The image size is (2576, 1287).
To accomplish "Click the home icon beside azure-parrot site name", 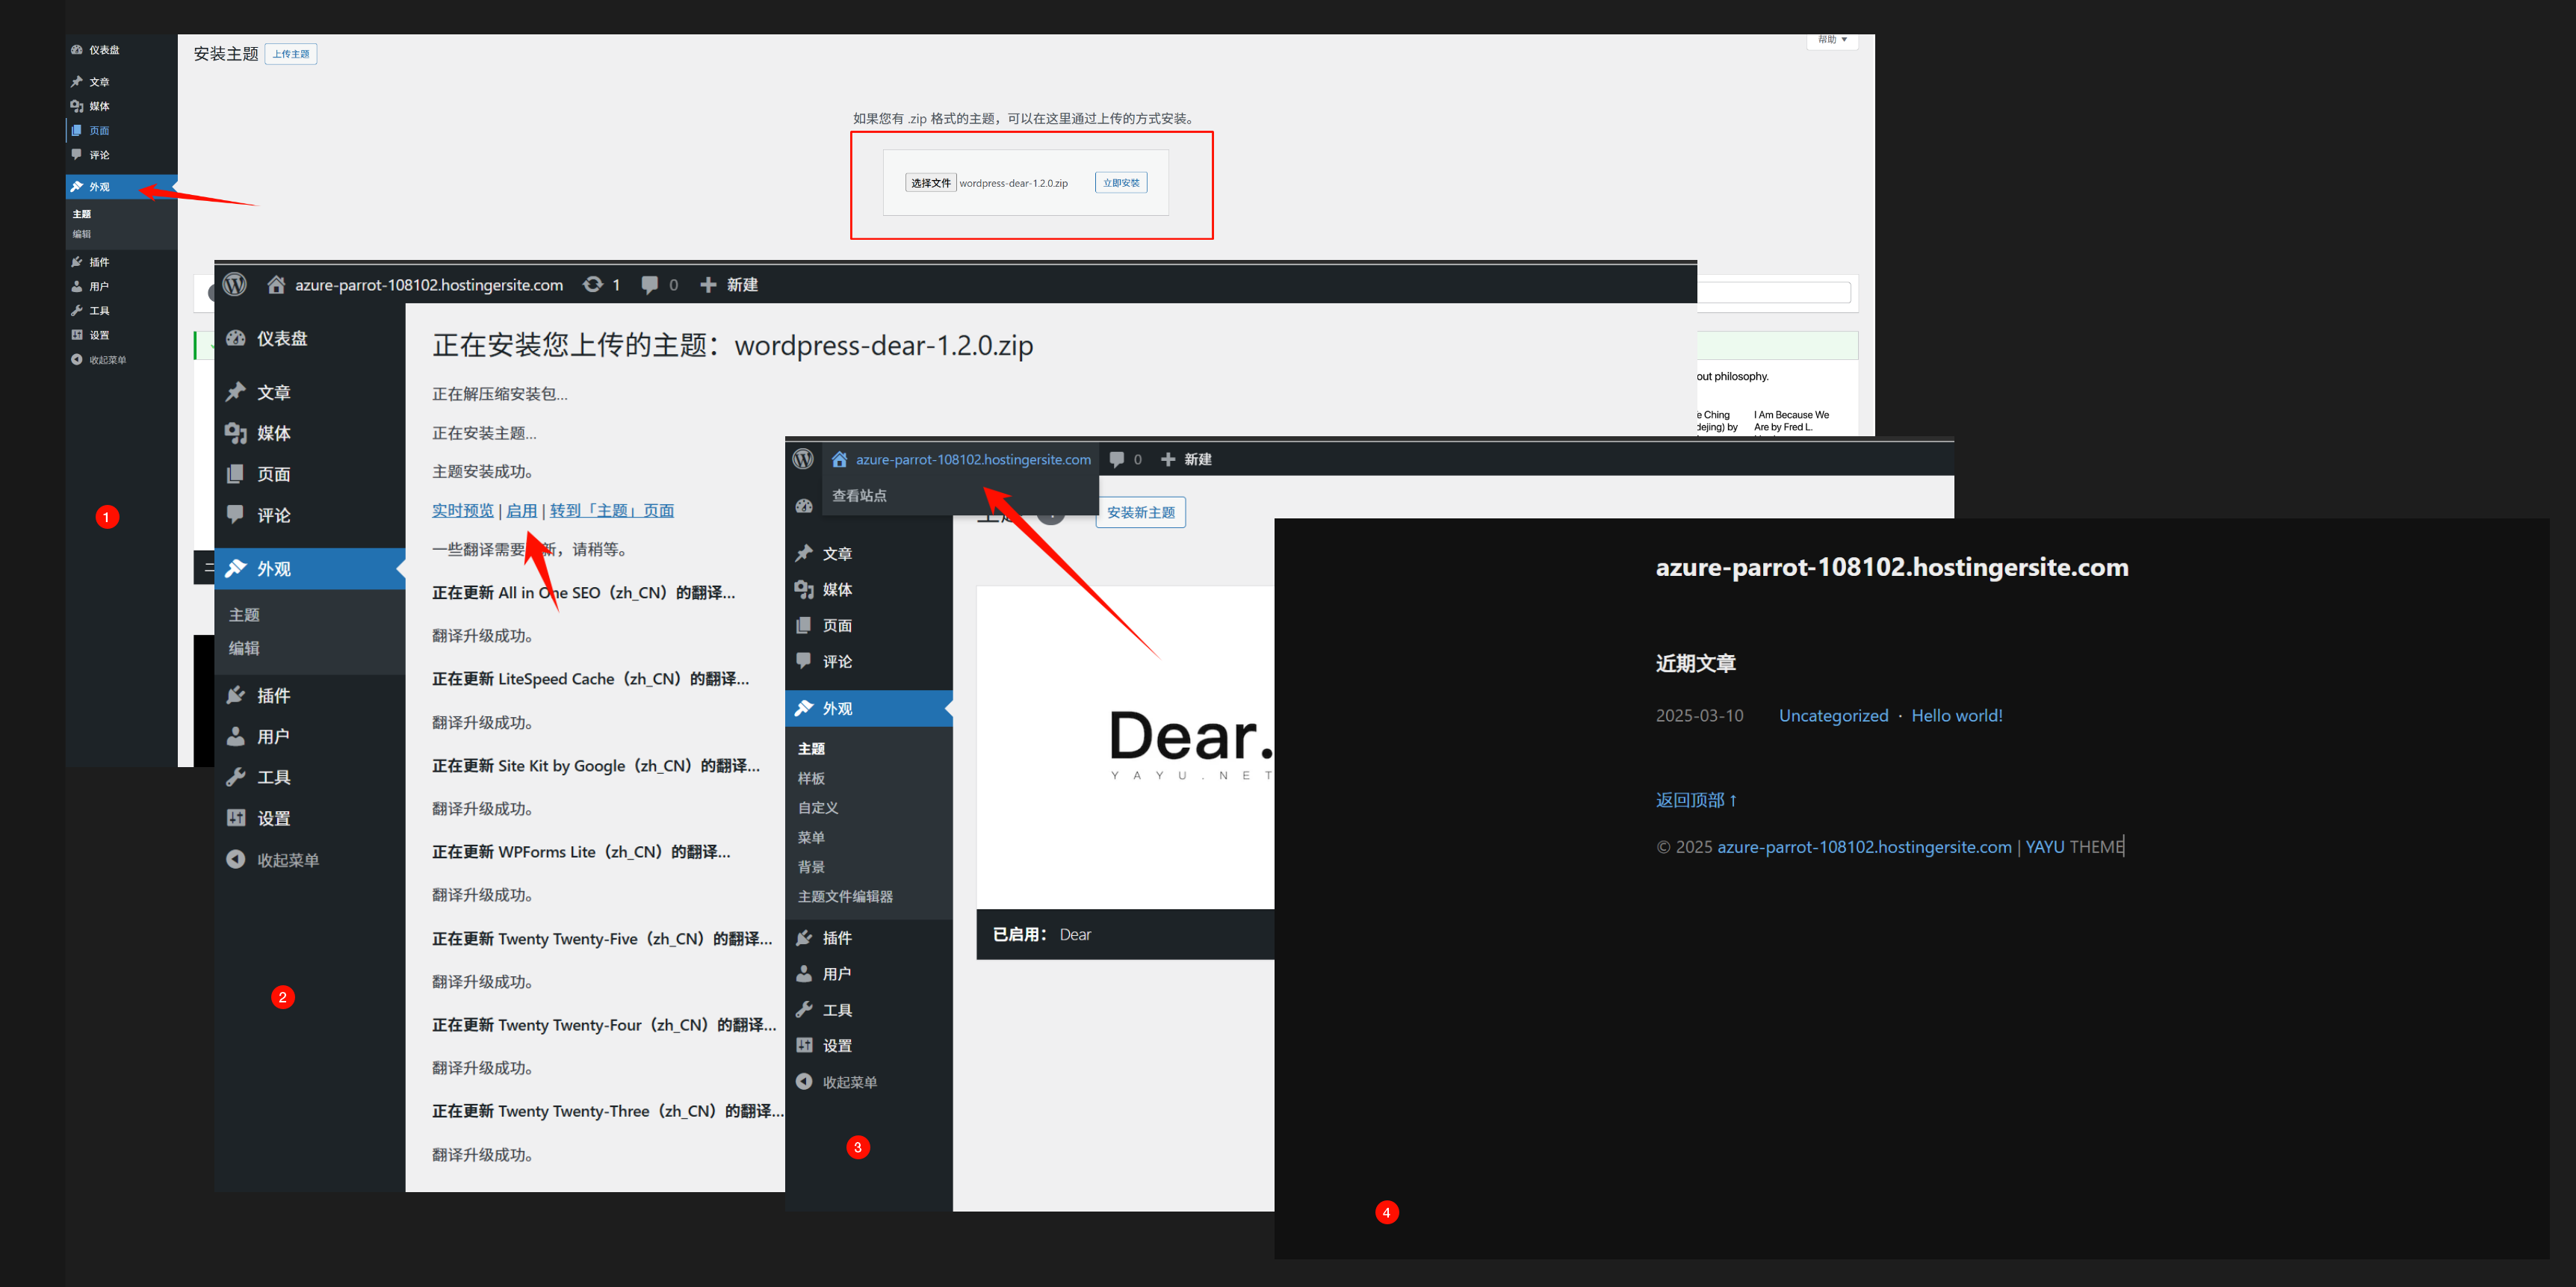I will 276,285.
